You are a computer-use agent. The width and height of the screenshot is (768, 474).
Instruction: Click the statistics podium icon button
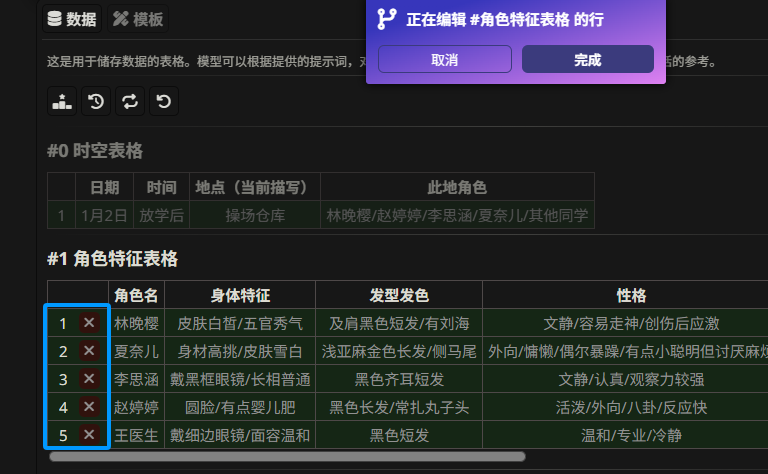click(x=62, y=100)
